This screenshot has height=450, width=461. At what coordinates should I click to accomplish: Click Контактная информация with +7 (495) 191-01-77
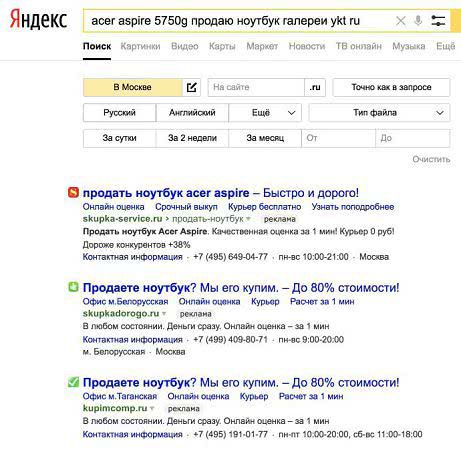[x=132, y=434]
